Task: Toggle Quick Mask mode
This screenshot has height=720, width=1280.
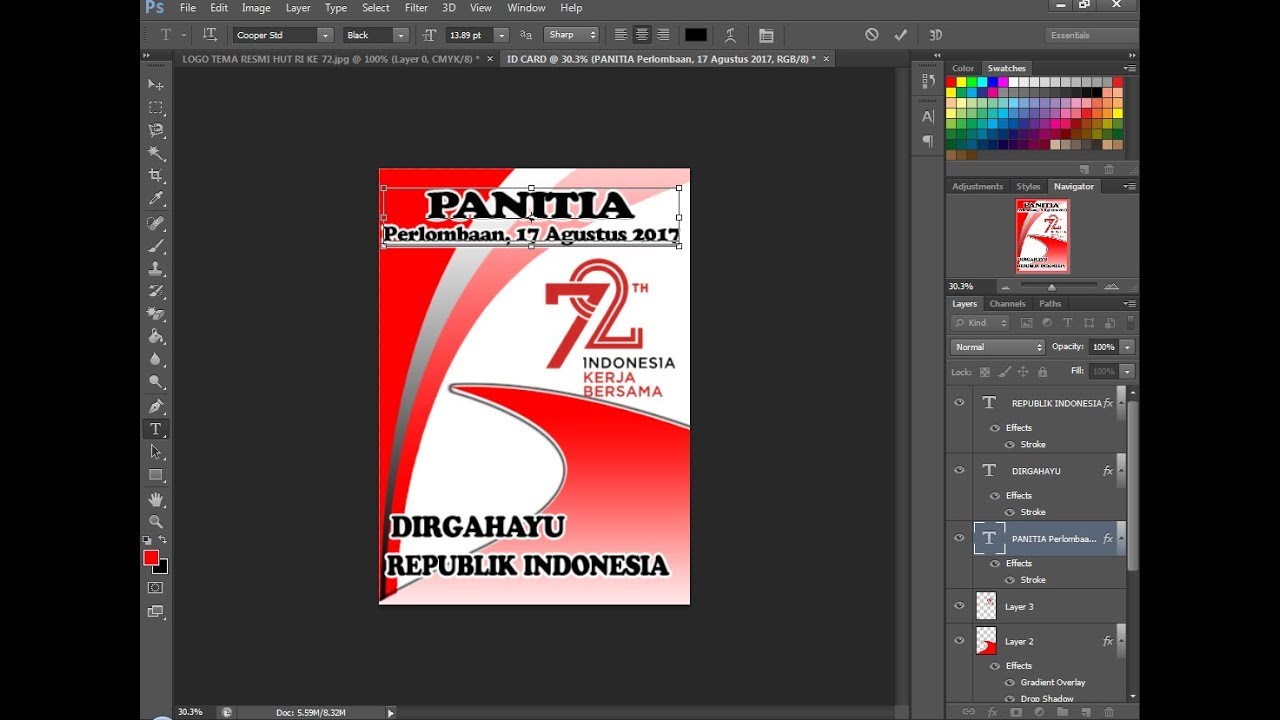Action: coord(156,588)
